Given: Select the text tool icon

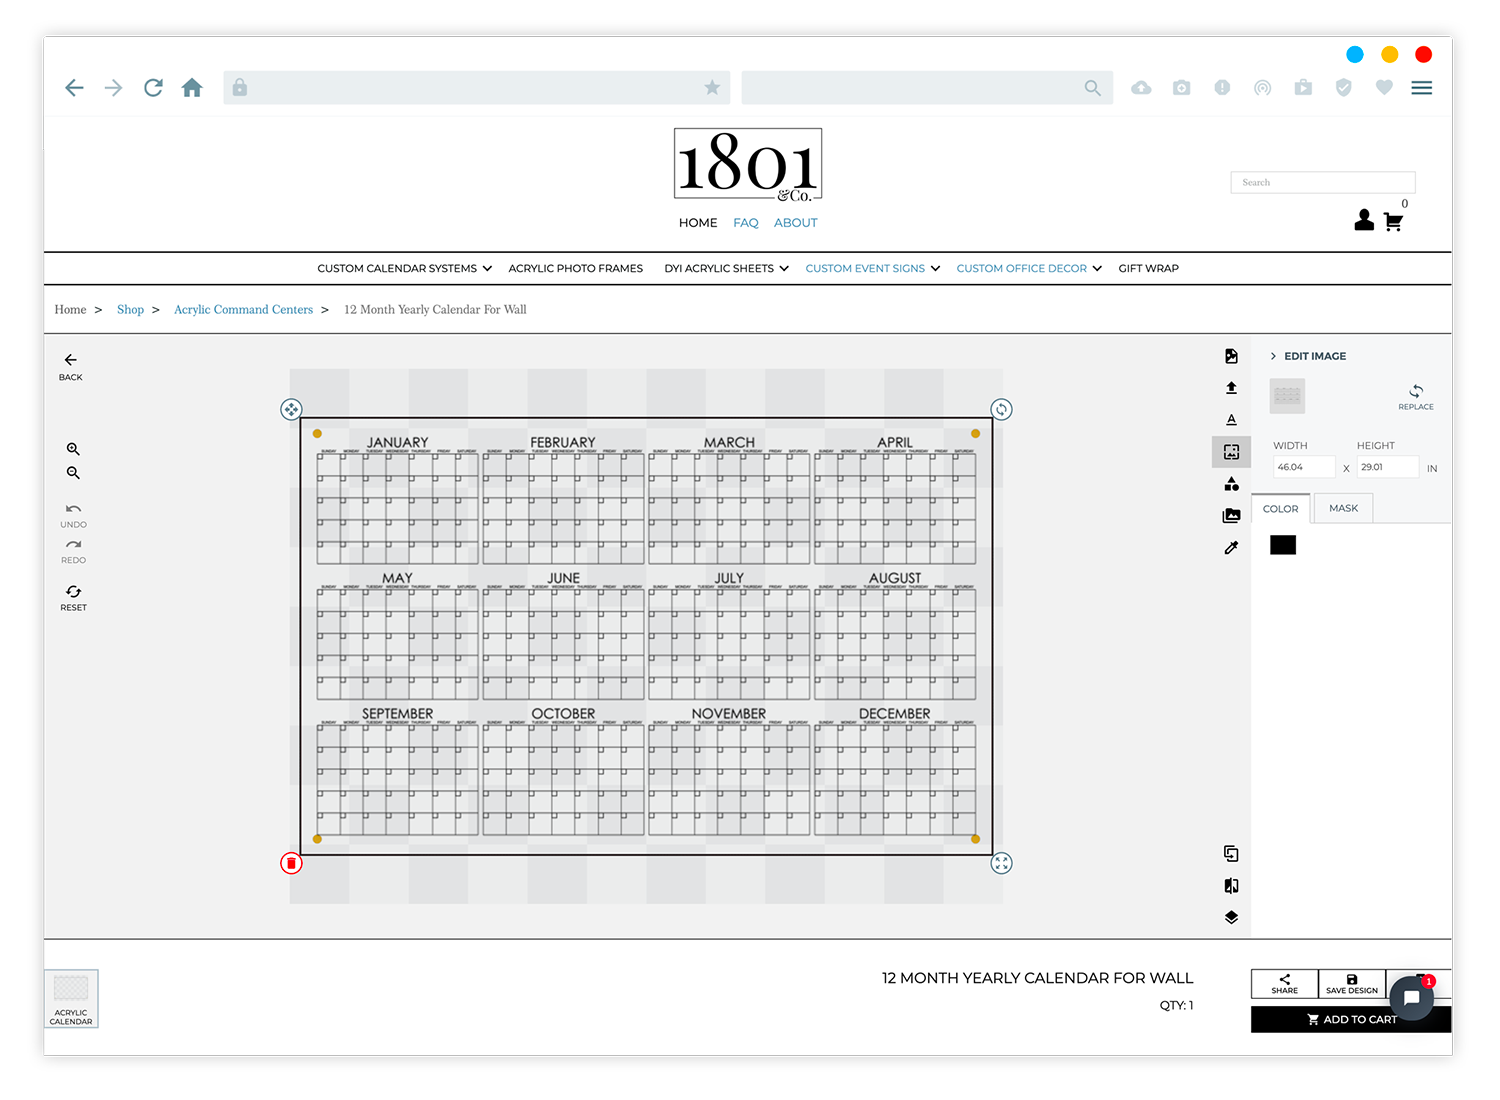Looking at the screenshot, I should [x=1231, y=420].
